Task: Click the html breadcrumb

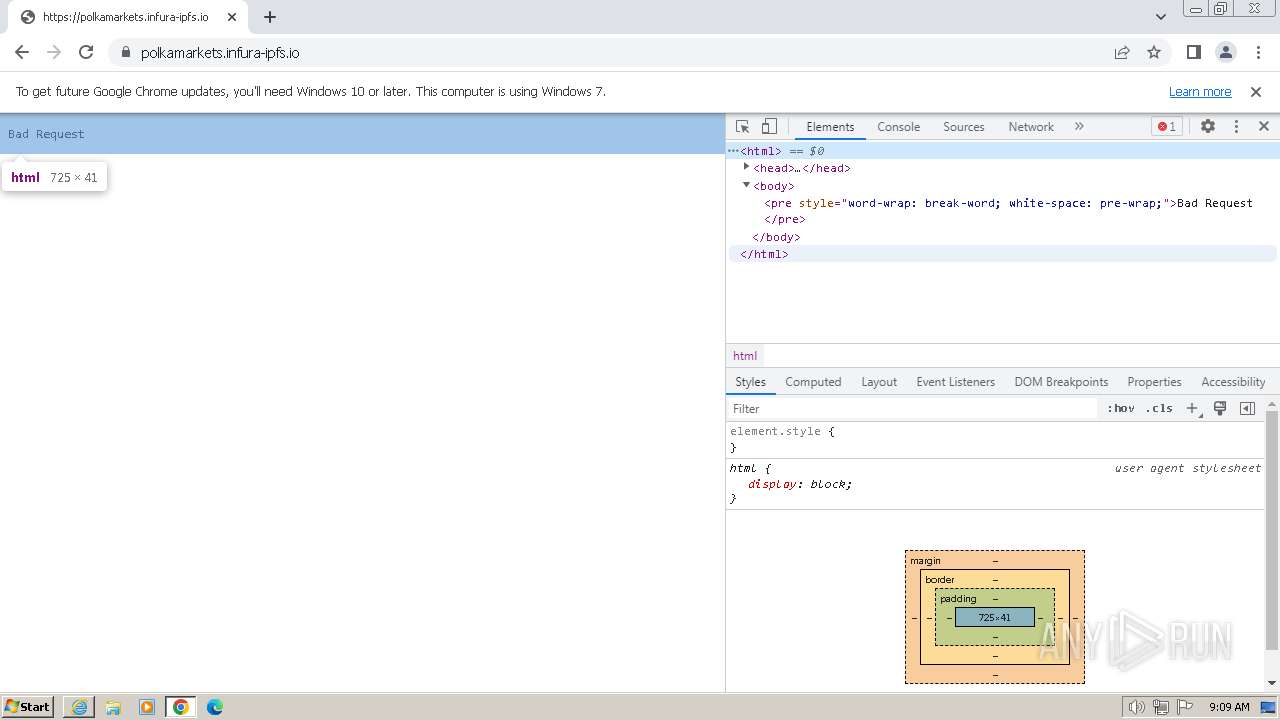Action: click(745, 356)
